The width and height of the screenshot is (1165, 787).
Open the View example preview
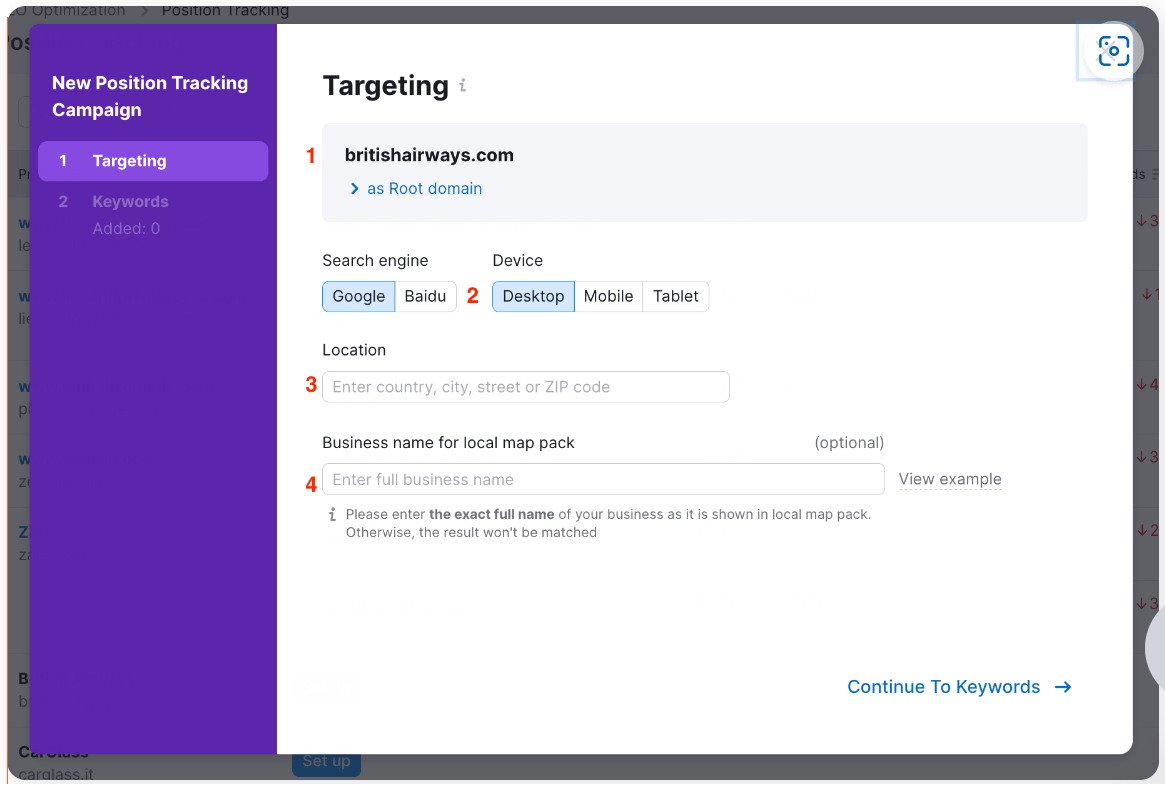pyautogui.click(x=949, y=479)
